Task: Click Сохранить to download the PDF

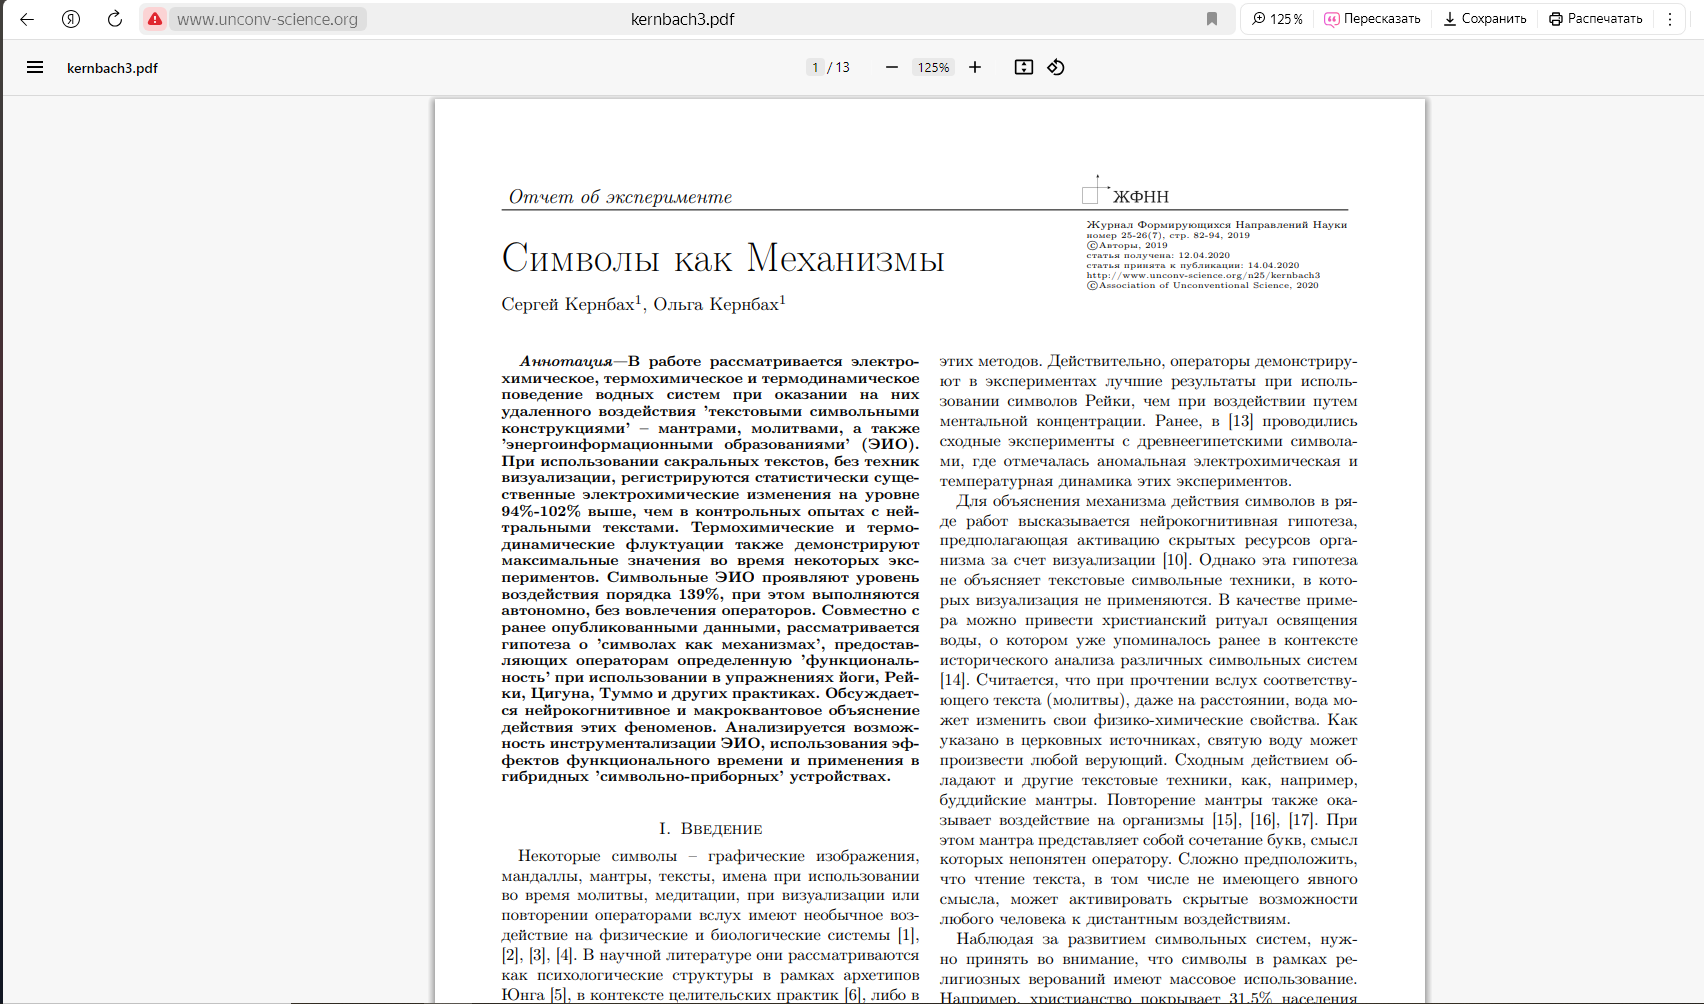Action: (x=1485, y=19)
